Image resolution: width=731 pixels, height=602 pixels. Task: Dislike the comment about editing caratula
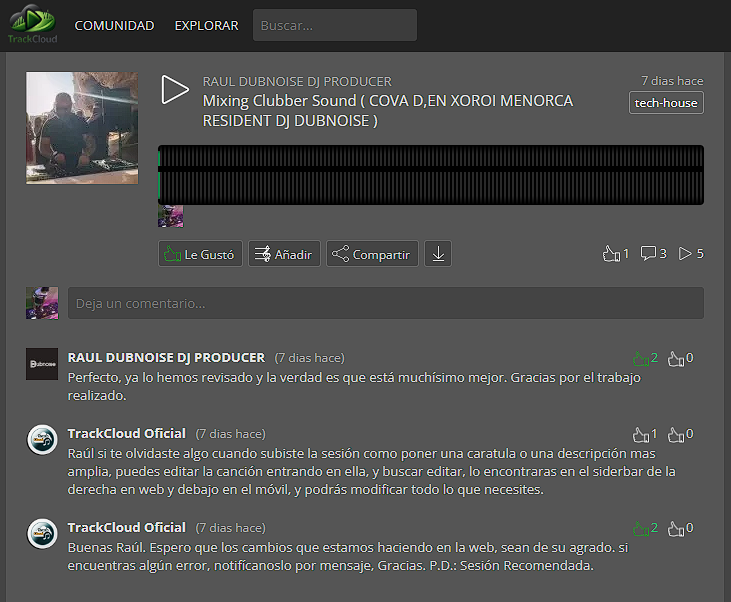coord(676,435)
